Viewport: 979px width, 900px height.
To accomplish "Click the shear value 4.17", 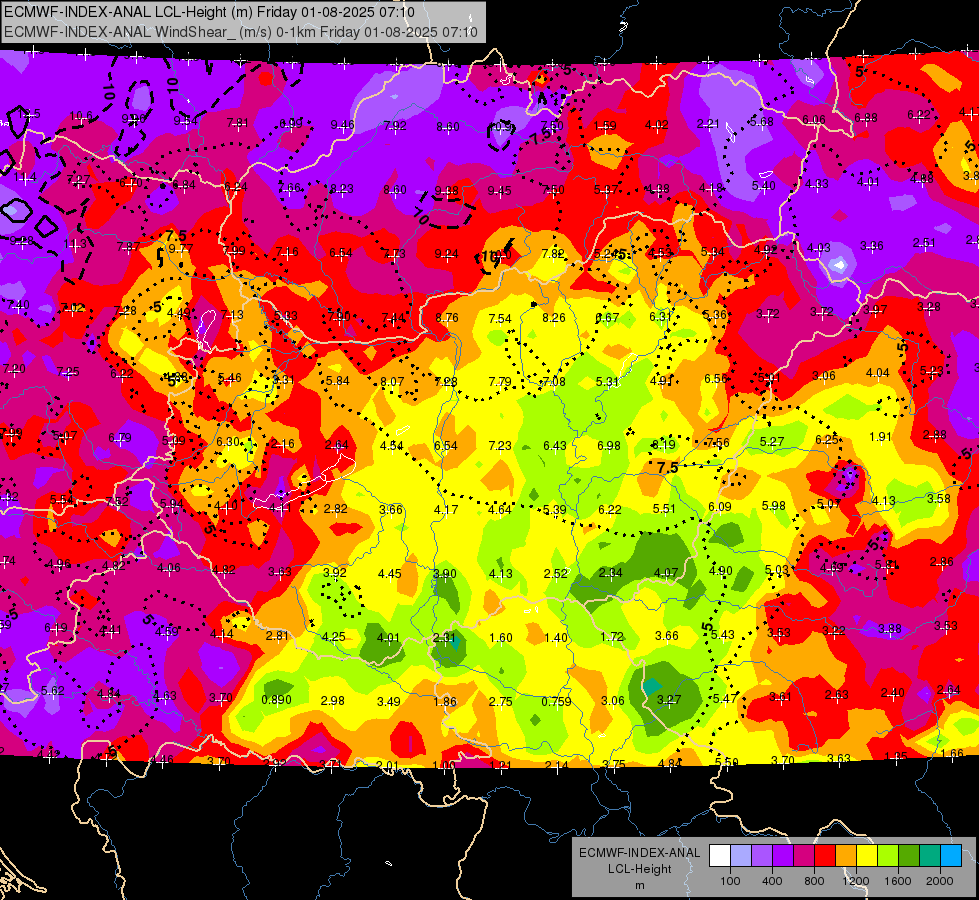I will click(x=446, y=510).
